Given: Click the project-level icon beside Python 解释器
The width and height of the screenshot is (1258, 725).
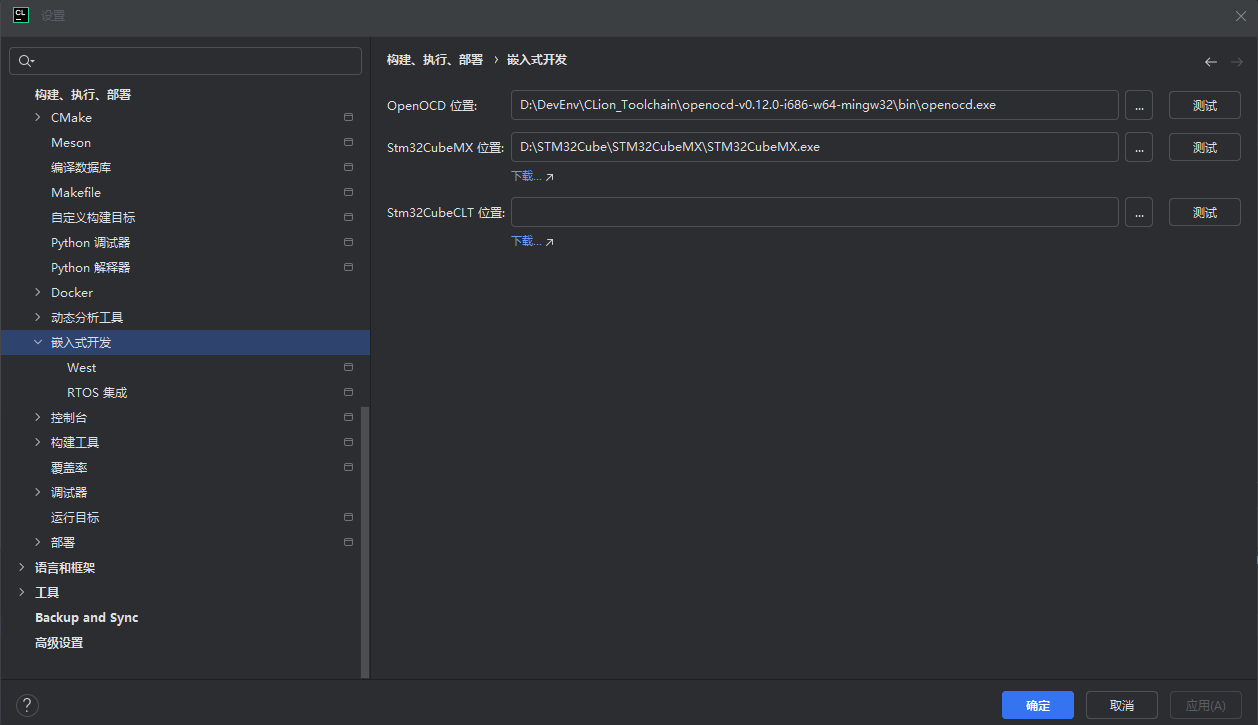Looking at the screenshot, I should pos(348,267).
